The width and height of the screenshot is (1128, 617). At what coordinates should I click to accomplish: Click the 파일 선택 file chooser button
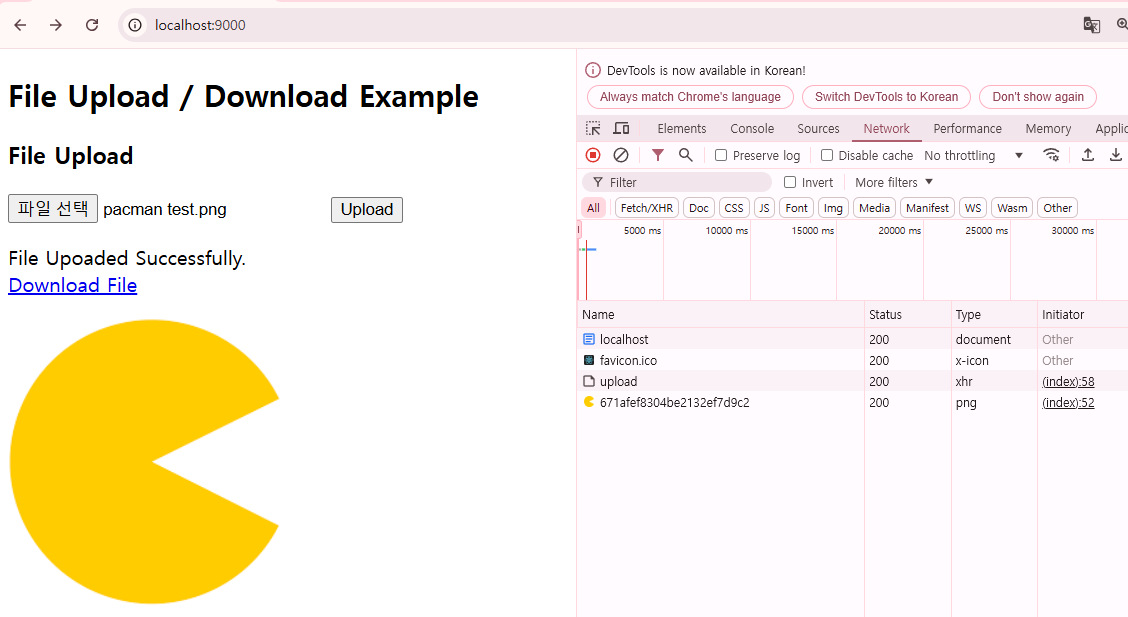(x=53, y=209)
